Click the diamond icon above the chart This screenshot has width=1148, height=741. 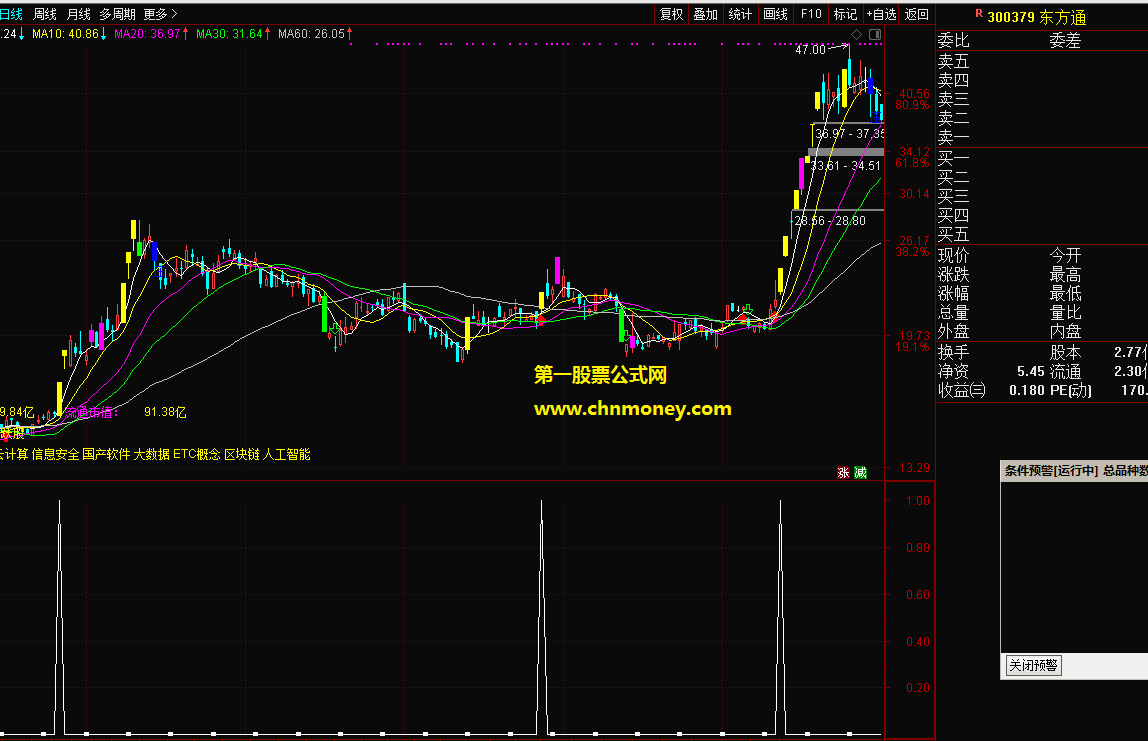click(857, 34)
